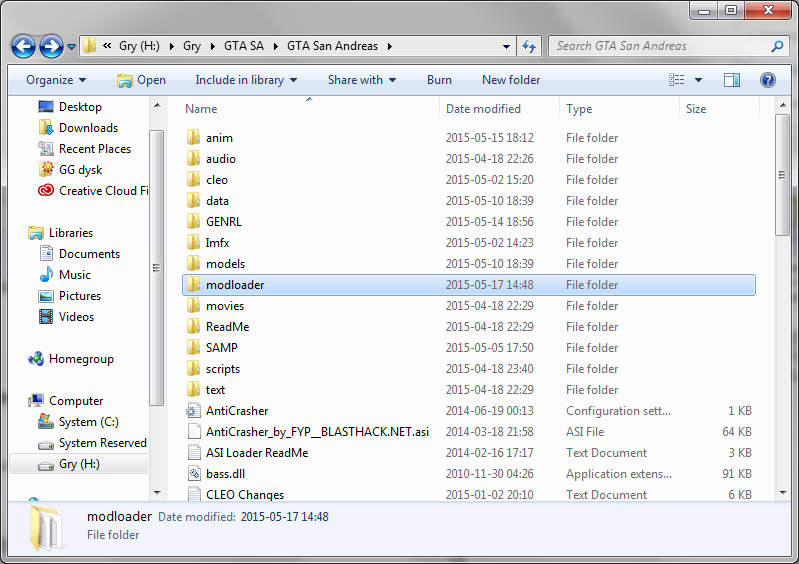Select the modloader folder icon

click(193, 284)
